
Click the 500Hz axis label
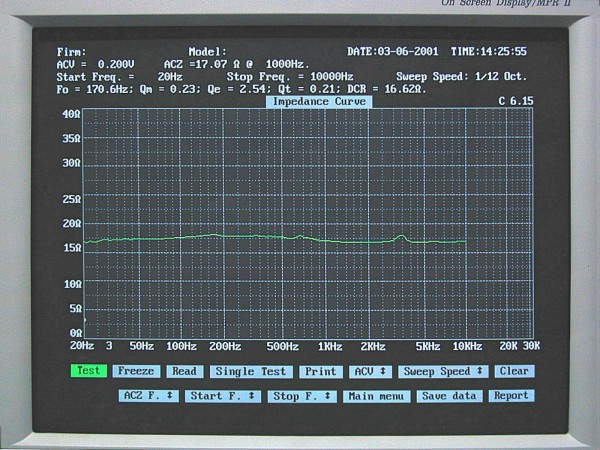point(283,347)
